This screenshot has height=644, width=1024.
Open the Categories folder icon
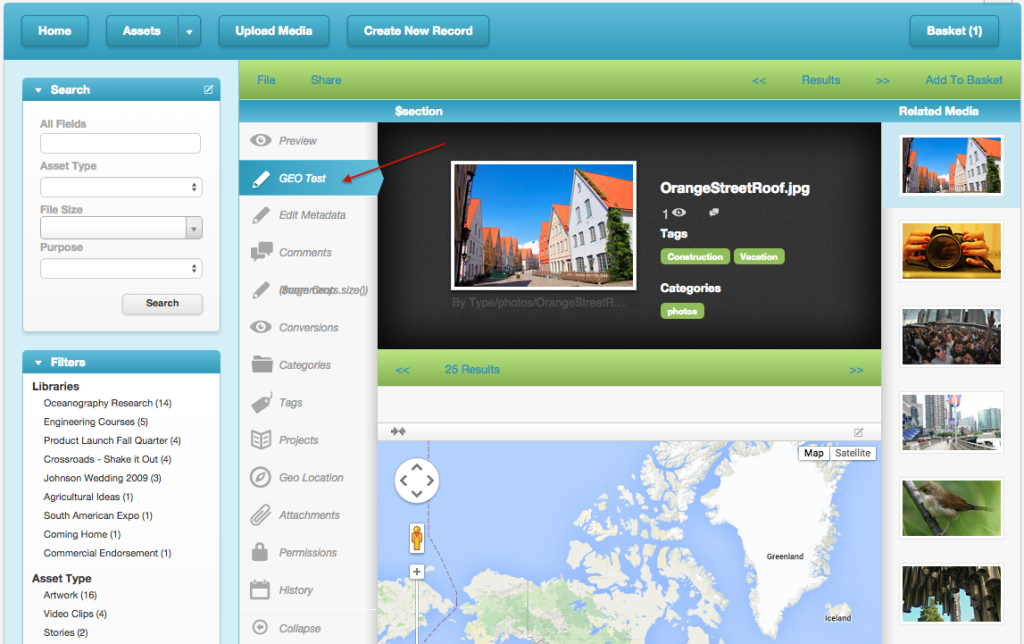tap(261, 364)
